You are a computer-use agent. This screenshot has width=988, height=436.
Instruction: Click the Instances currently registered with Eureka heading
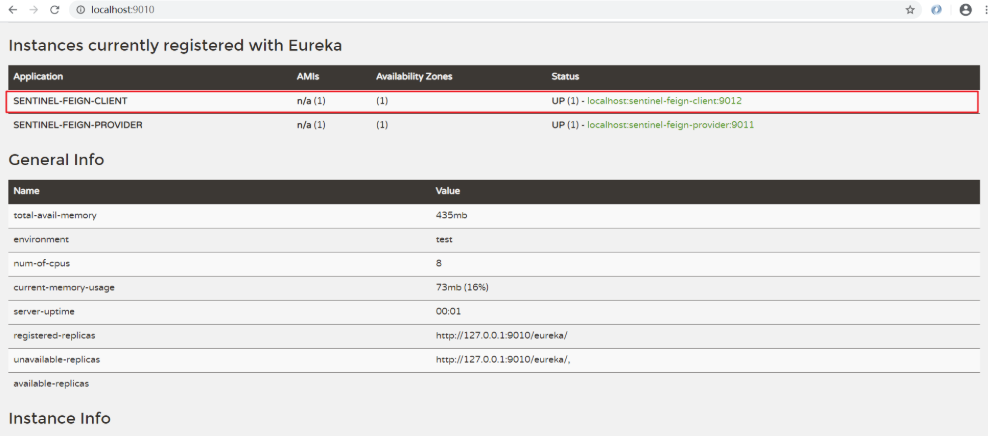[175, 45]
